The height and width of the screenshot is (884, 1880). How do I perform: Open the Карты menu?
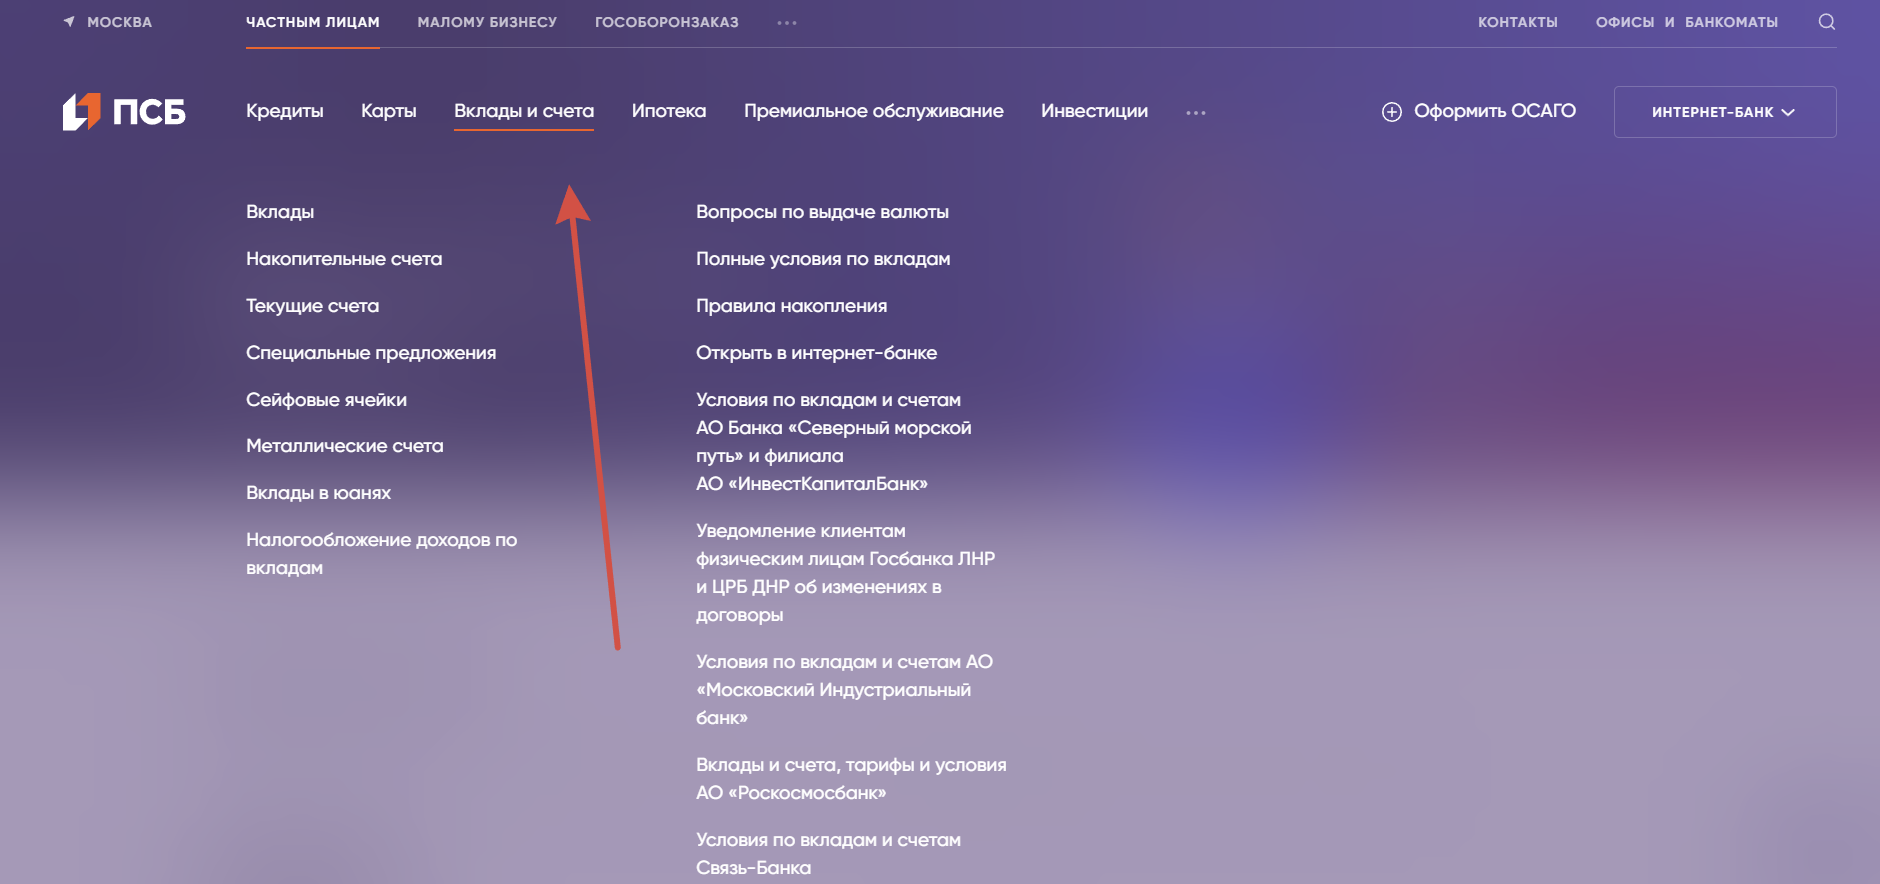389,111
